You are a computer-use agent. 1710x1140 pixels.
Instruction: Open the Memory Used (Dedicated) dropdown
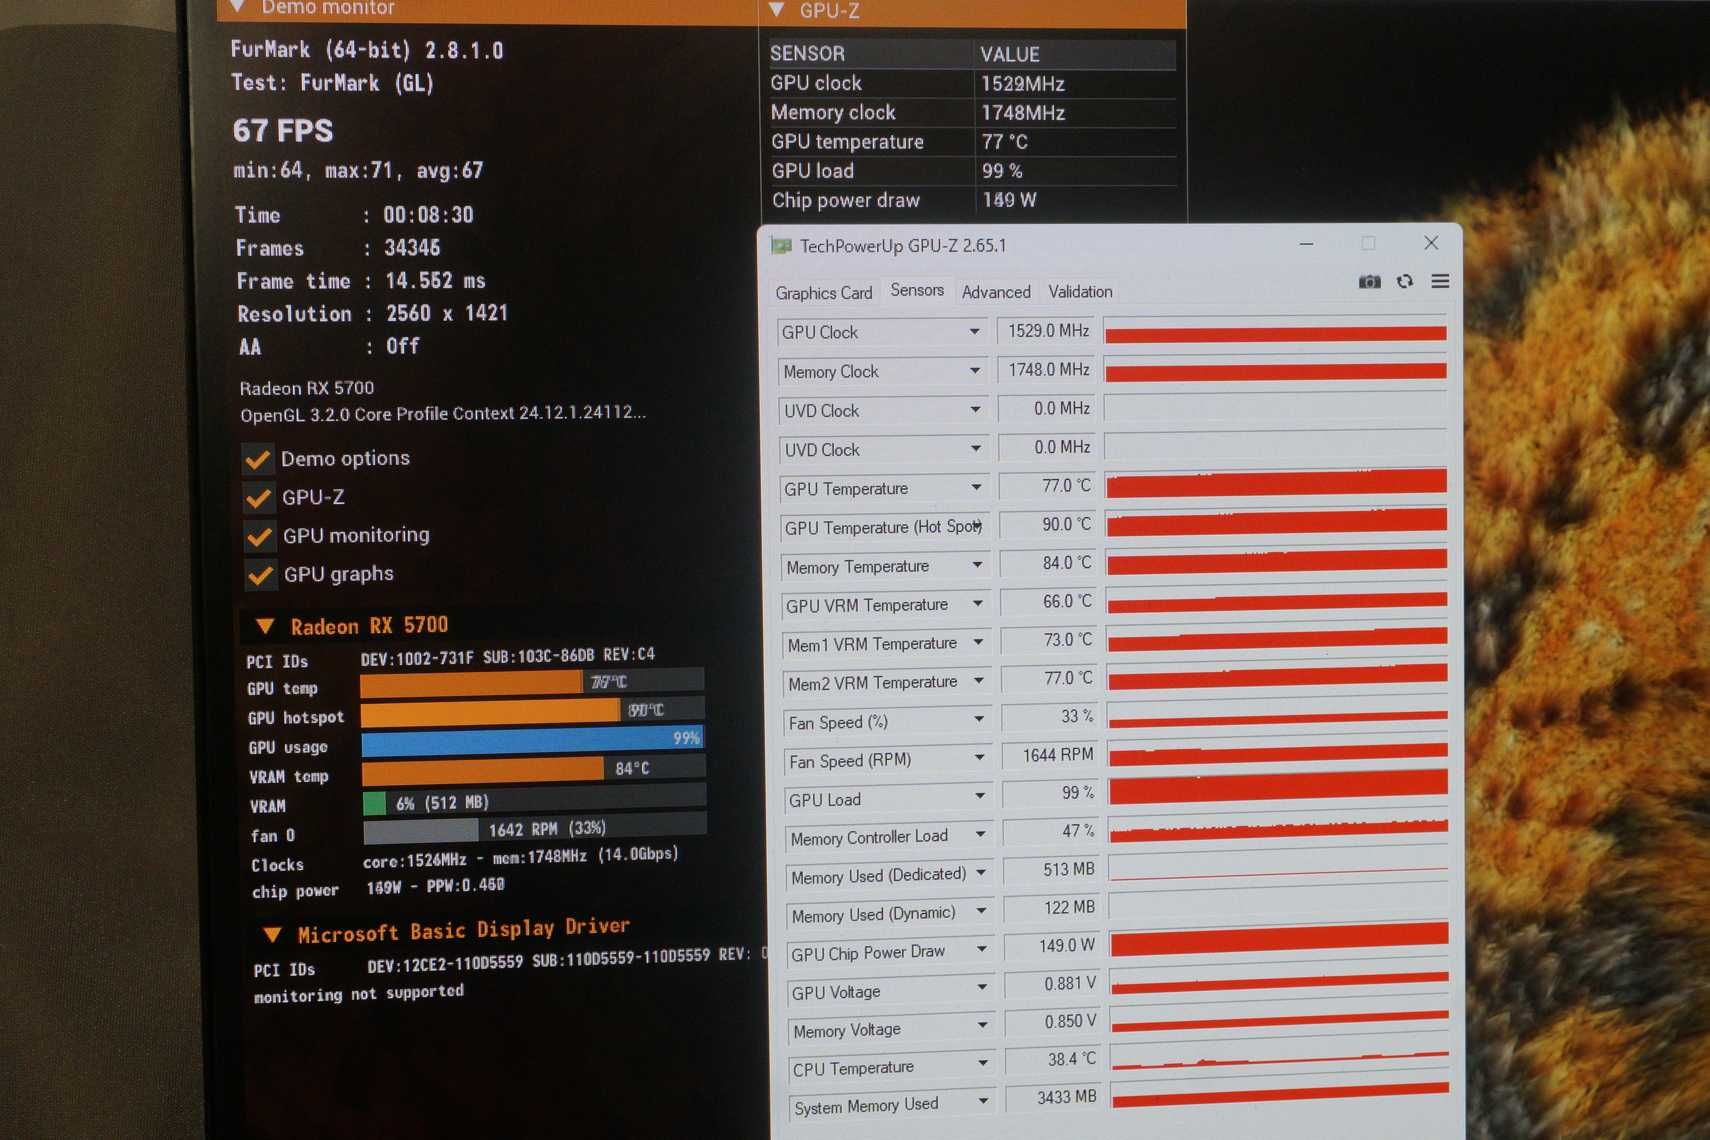click(981, 873)
